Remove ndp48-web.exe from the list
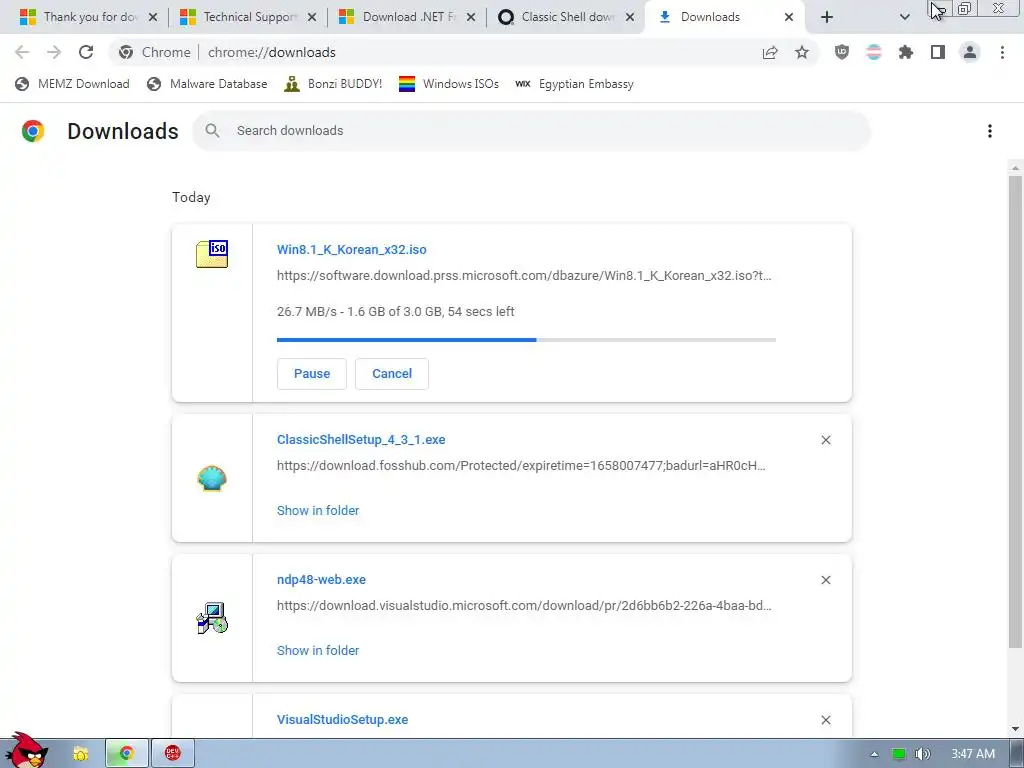Screen dimensions: 1024x768 click(825, 580)
